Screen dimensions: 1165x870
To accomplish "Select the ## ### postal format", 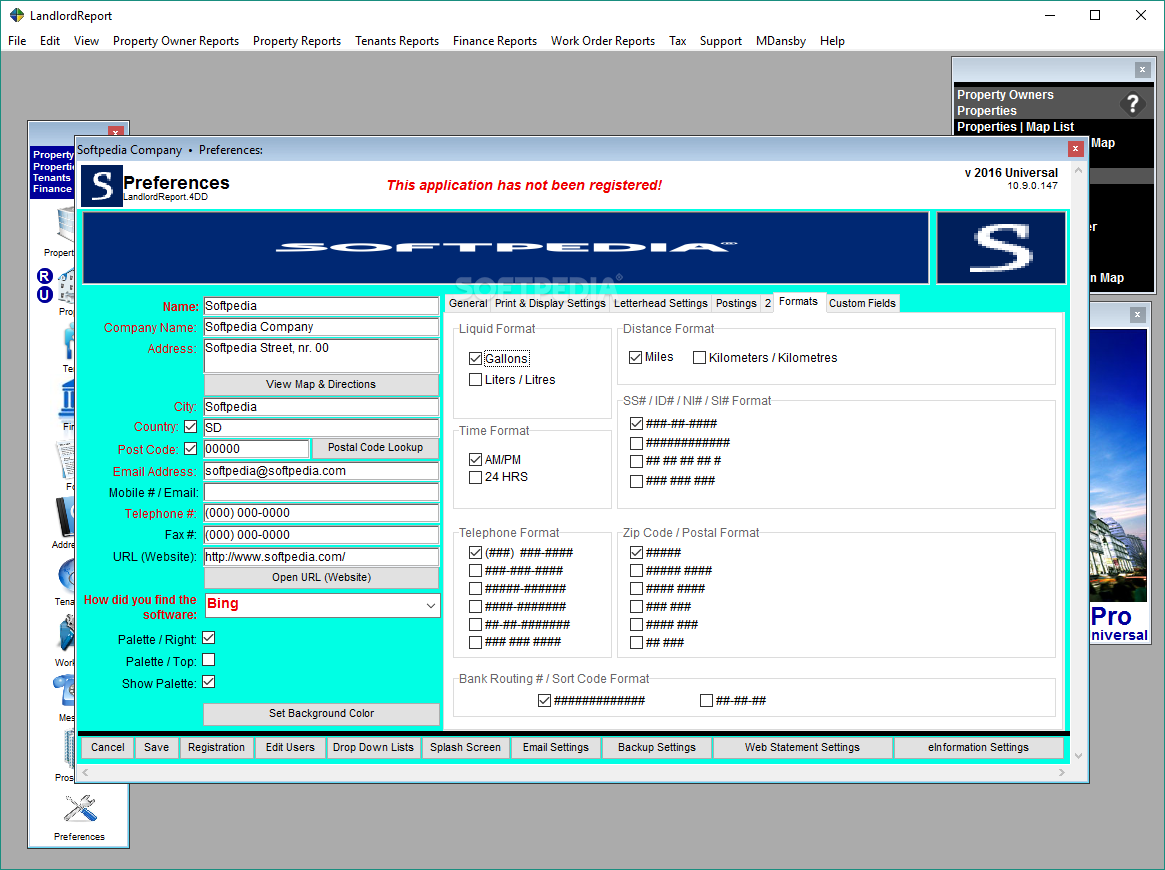I will 636,643.
